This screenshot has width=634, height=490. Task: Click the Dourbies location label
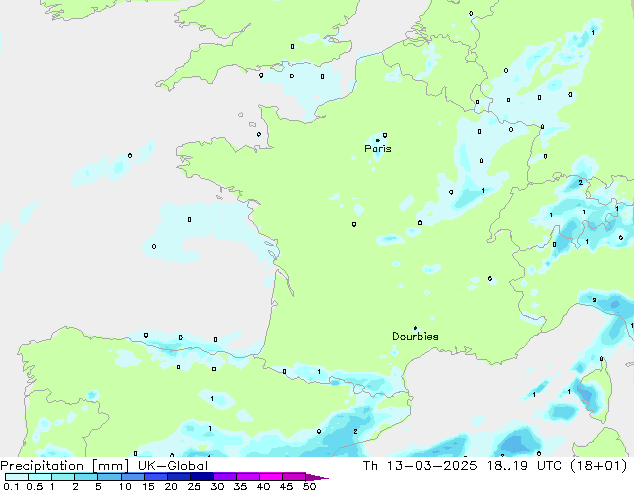tap(415, 336)
